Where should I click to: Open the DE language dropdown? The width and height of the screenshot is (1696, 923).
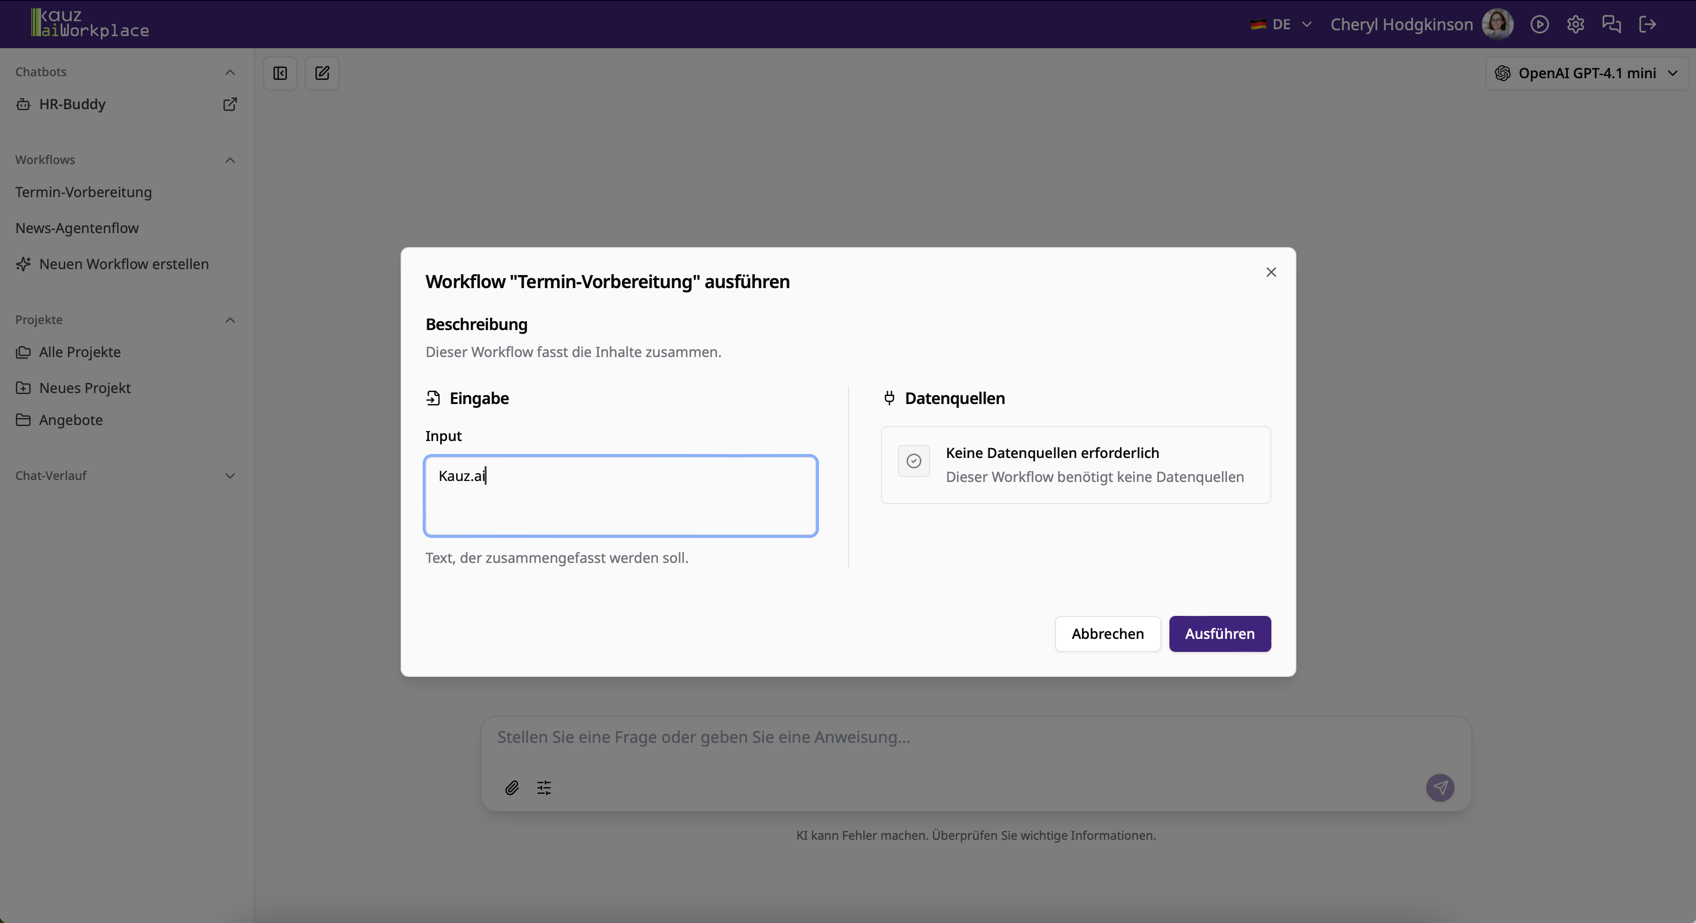pyautogui.click(x=1281, y=23)
